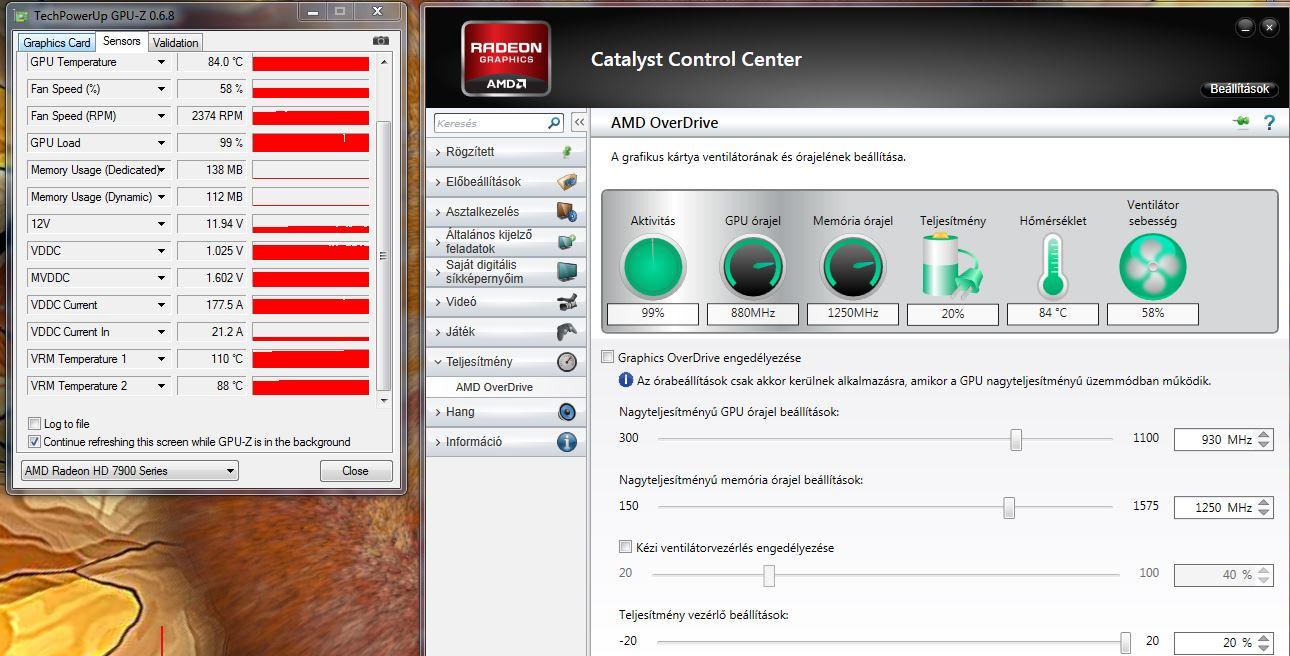
Task: Click the green pin icon beside help
Action: point(1243,122)
